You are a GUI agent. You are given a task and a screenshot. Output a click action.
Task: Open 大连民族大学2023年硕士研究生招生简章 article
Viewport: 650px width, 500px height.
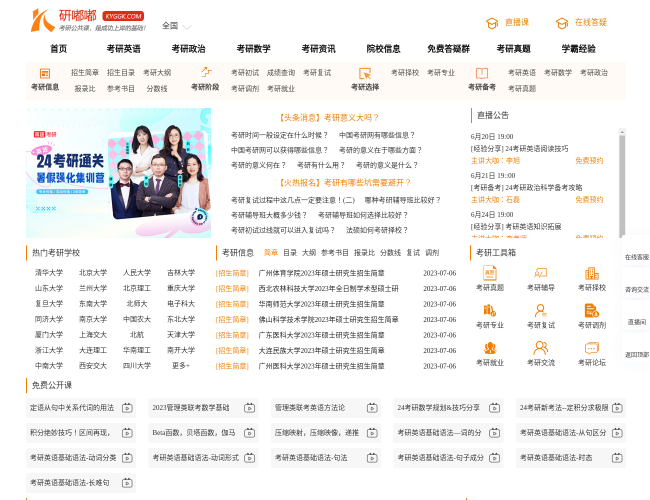pyautogui.click(x=321, y=351)
